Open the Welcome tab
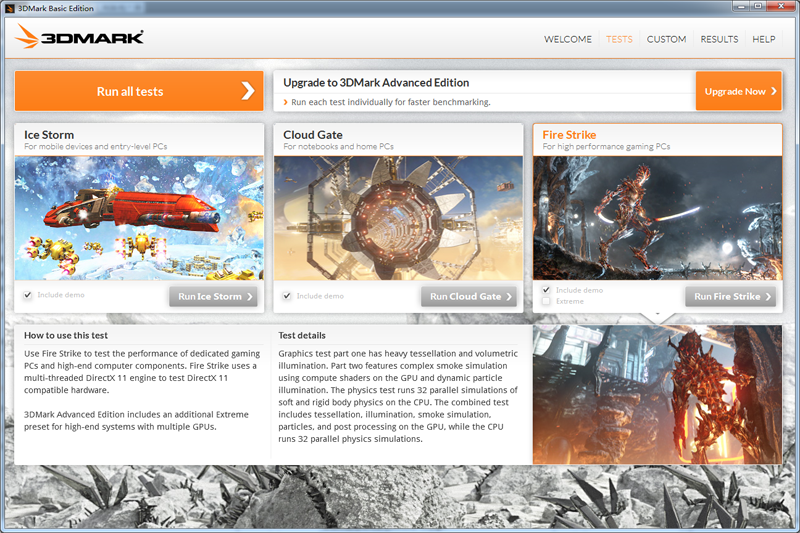The height and width of the screenshot is (533, 800). (x=568, y=40)
